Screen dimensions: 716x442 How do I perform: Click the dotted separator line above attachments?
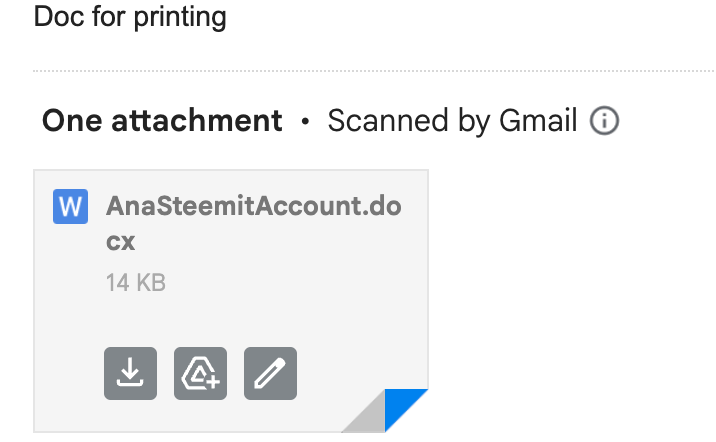pos(374,71)
